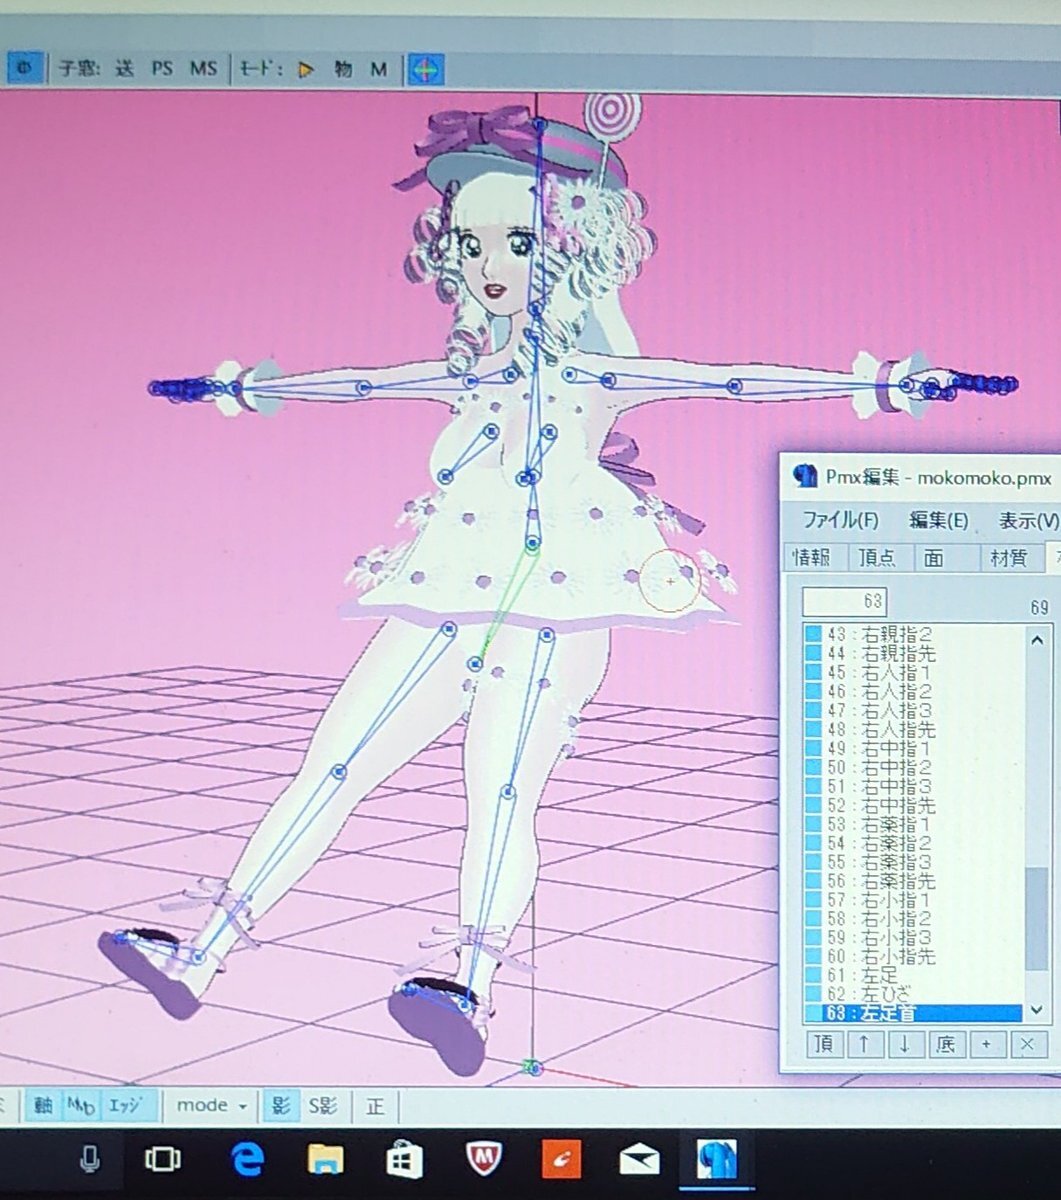This screenshot has width=1061, height=1200.
Task: Open the MS sub-window
Action: 203,69
